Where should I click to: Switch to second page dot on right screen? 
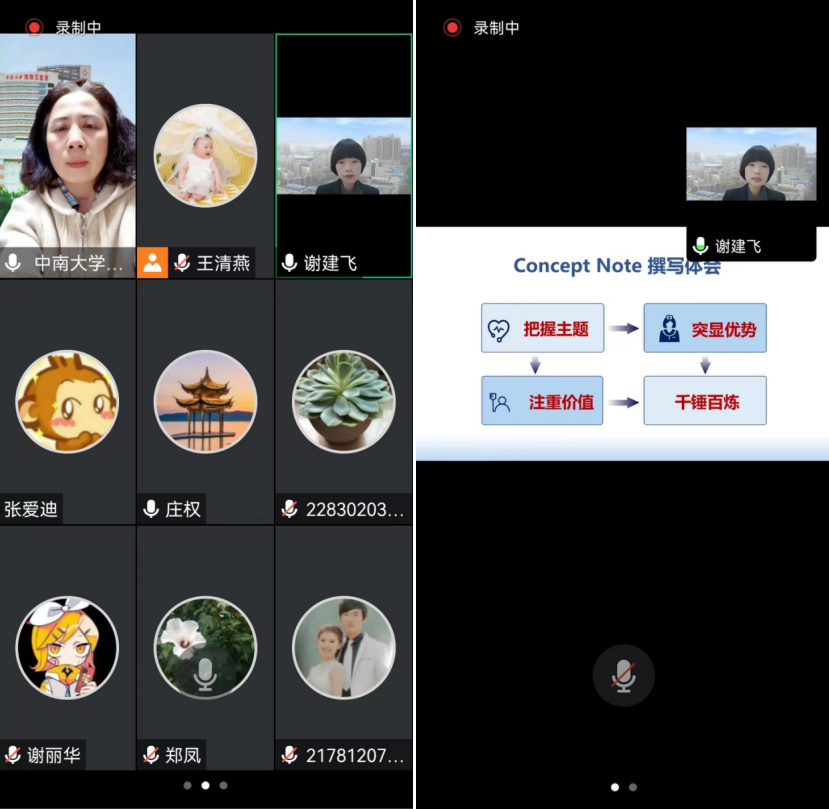(x=633, y=787)
